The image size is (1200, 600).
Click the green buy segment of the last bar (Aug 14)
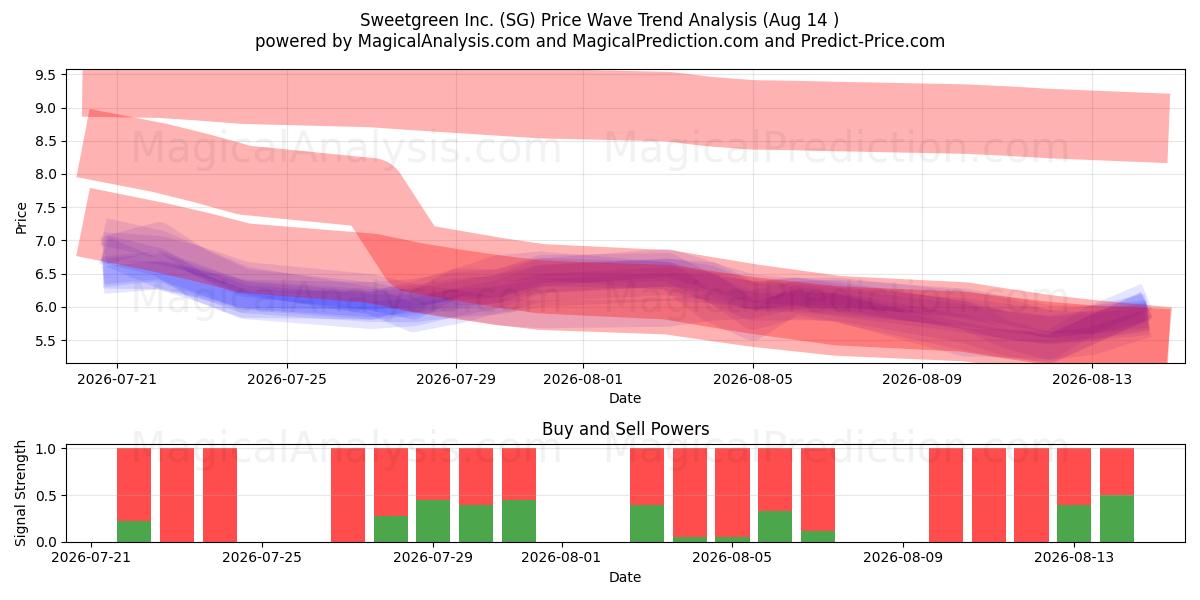click(x=1117, y=519)
